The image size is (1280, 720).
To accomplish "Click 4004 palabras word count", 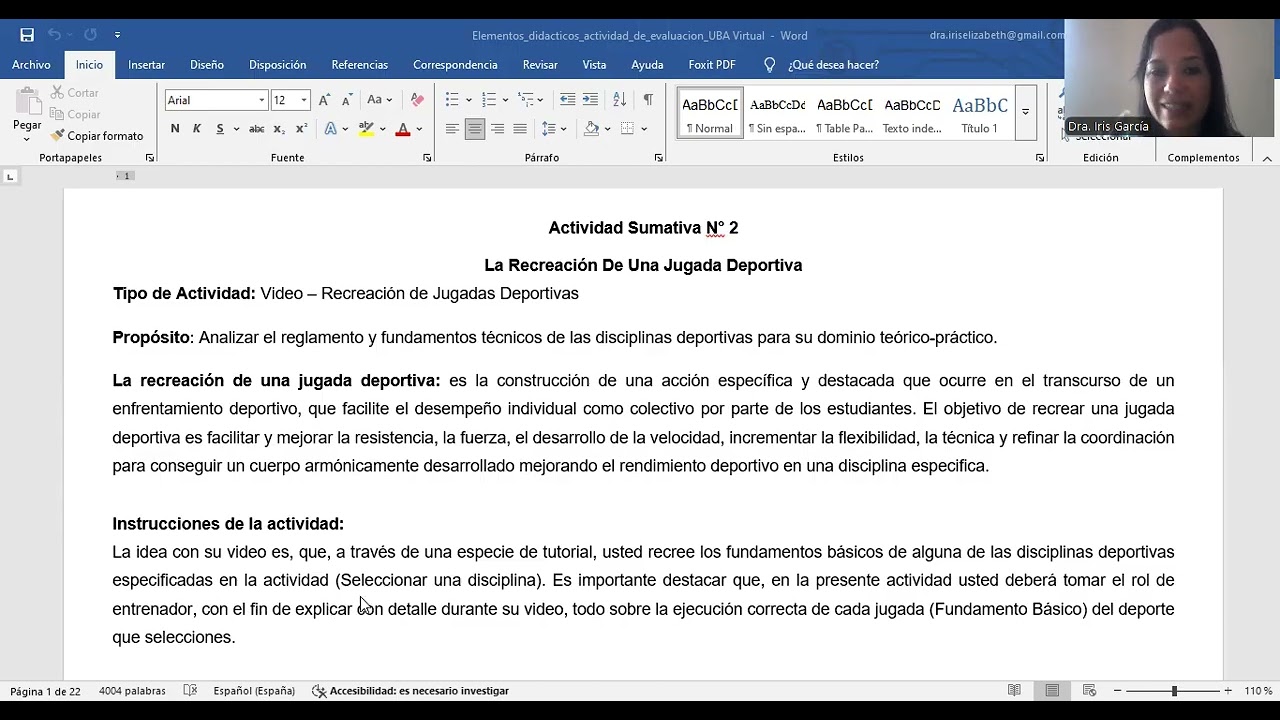I will (x=132, y=690).
